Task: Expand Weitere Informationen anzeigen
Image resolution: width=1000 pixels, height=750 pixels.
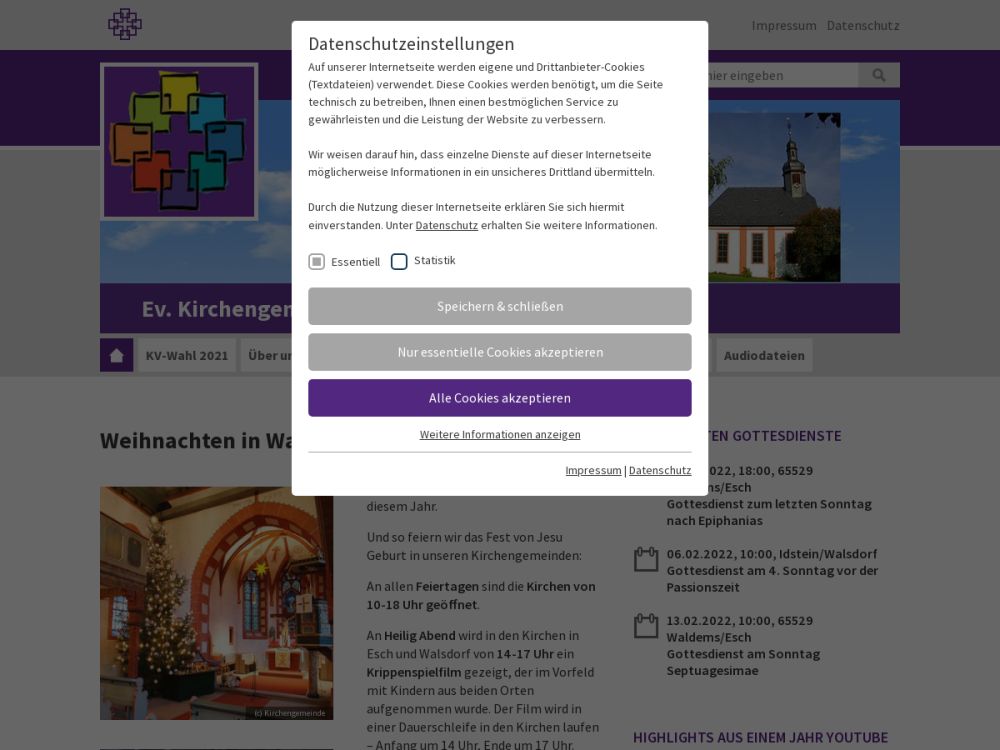Action: point(500,434)
